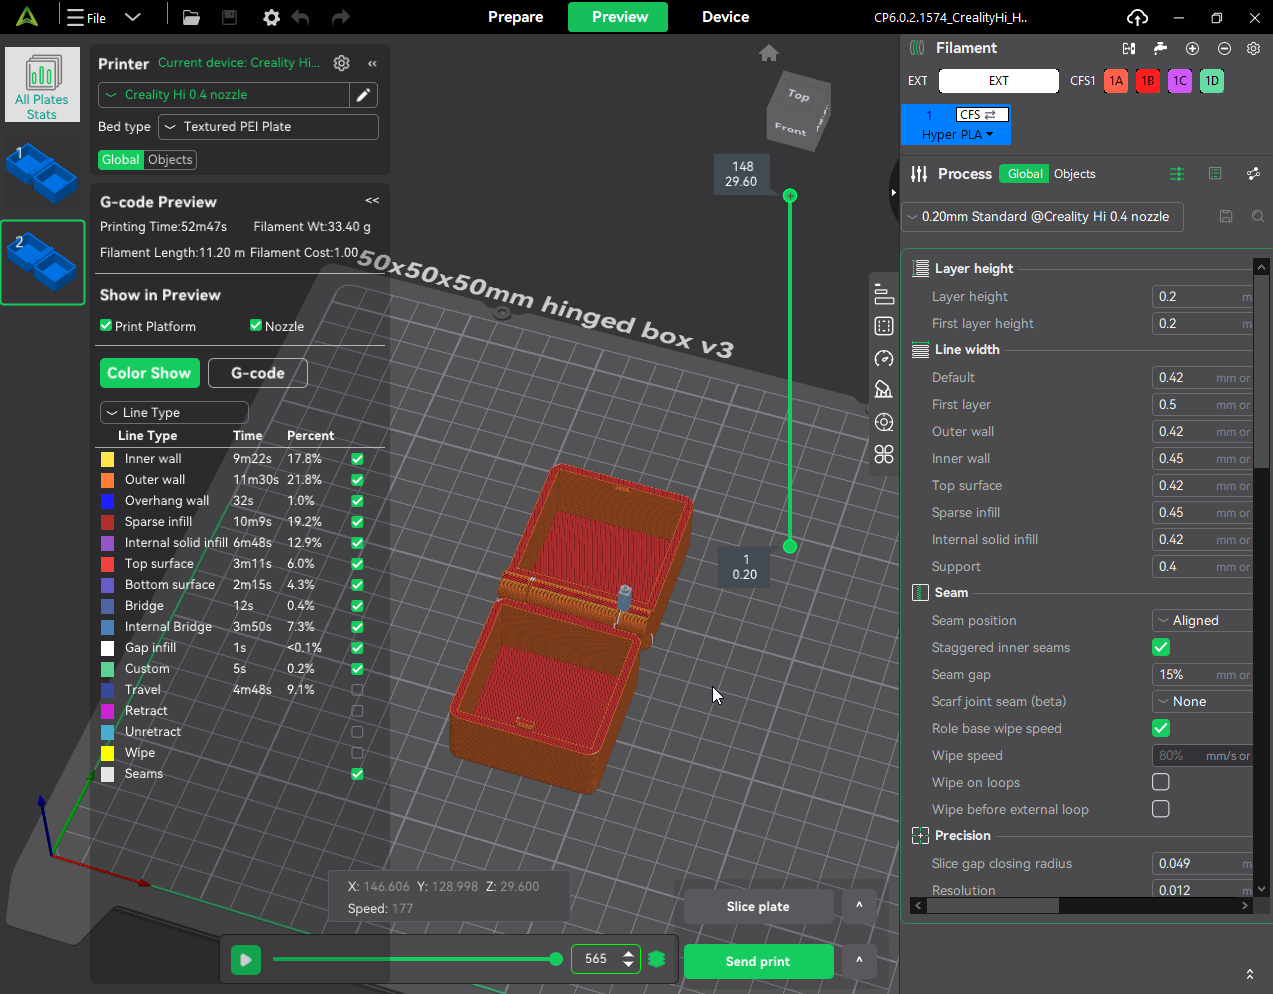
Task: Expand options next to Slice plate
Action: click(859, 906)
